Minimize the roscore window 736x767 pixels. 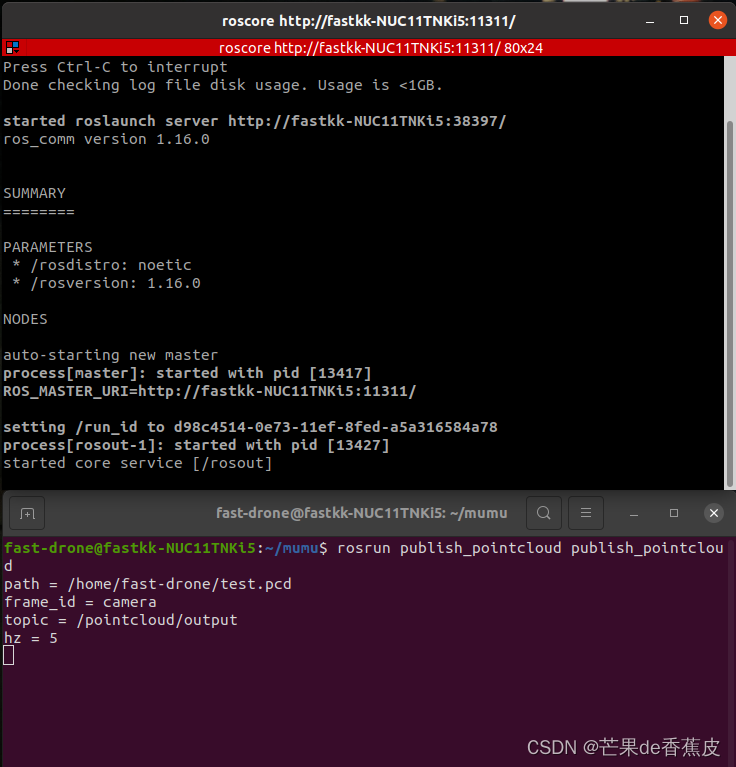pyautogui.click(x=650, y=21)
